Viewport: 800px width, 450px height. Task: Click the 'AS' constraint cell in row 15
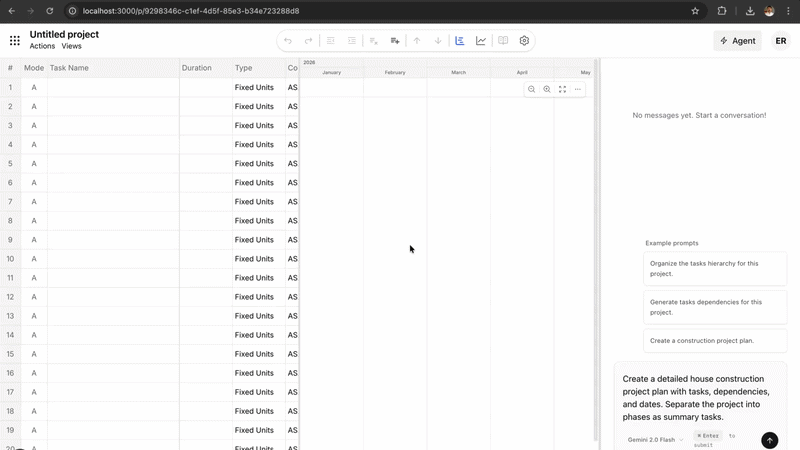[x=292, y=354]
